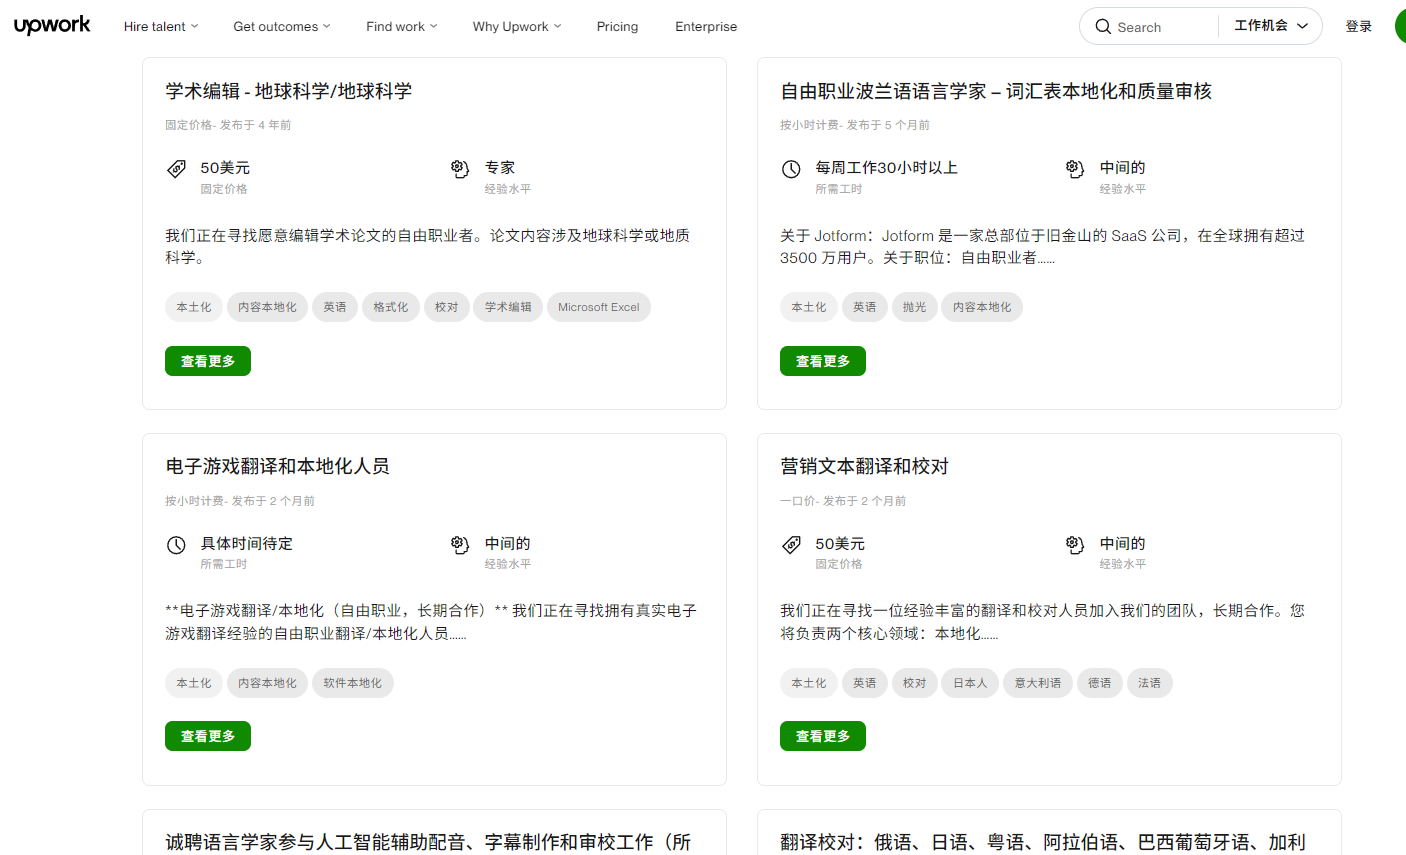Select the 意大利语 skill tag
The image size is (1406, 855).
(x=1038, y=683)
